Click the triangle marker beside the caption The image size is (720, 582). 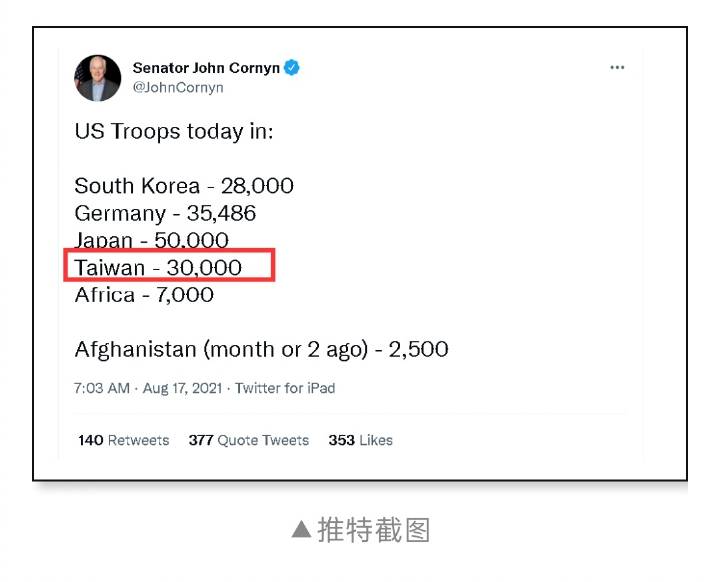point(301,529)
